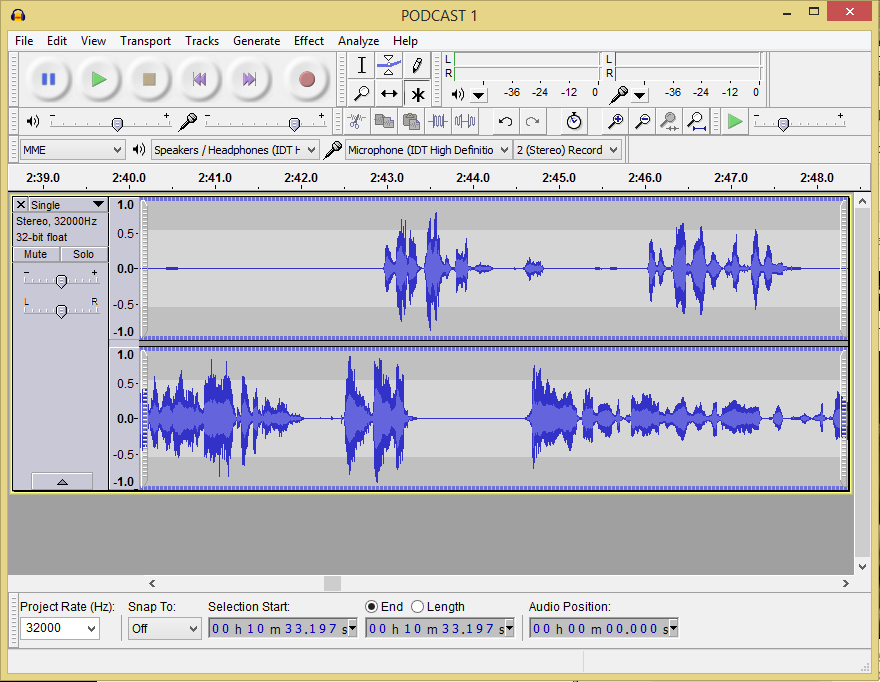The image size is (880, 682).
Task: Collapse the track with the up-arrow button
Action: click(x=62, y=482)
